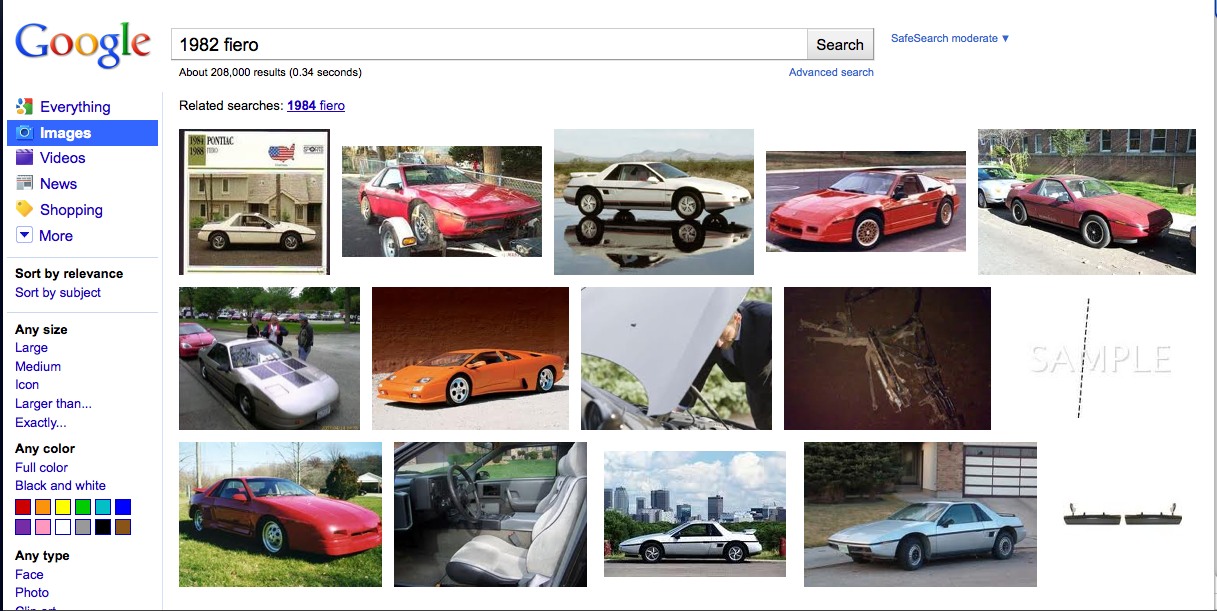The width and height of the screenshot is (1217, 611).
Task: Open the red Fiero with gold wheels image
Action: point(866,201)
